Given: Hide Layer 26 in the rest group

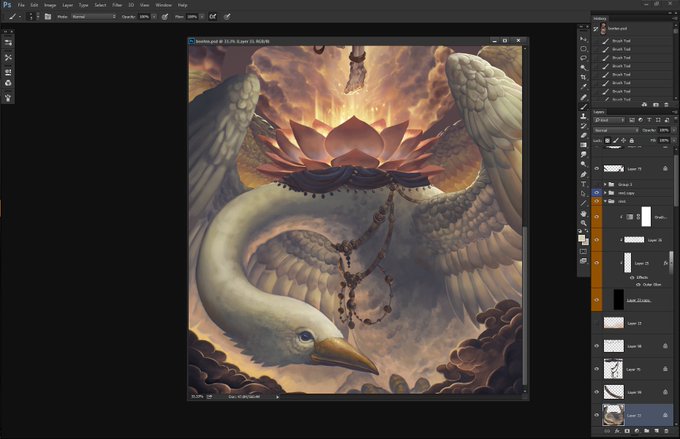Looking at the screenshot, I should coord(597,239).
